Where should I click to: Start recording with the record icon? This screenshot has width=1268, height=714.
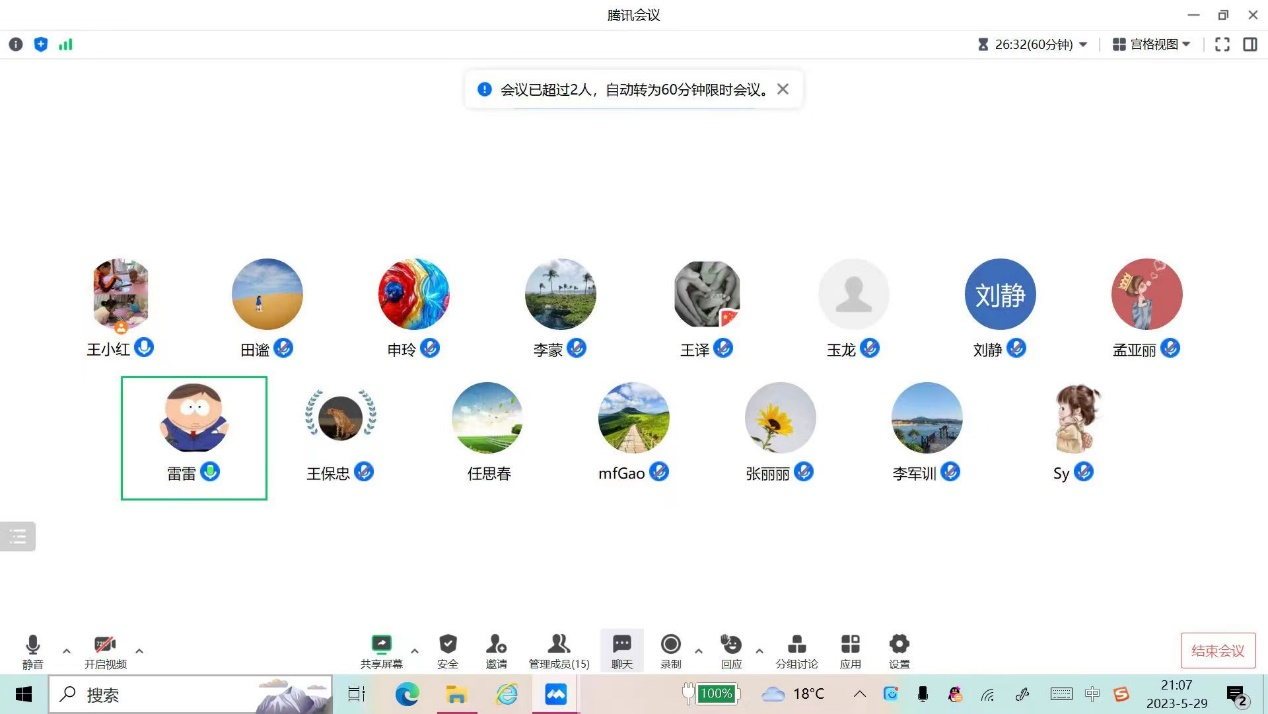tap(670, 645)
